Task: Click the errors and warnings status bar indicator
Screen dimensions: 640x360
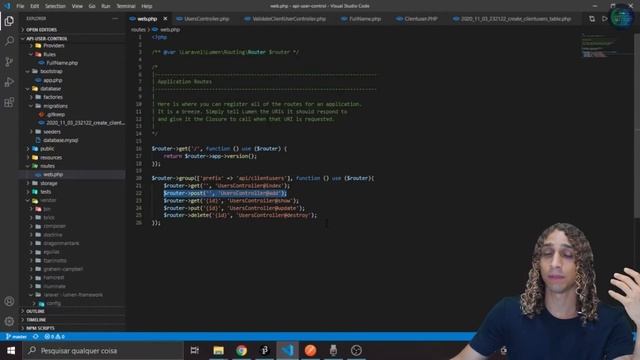Action: click(55, 337)
